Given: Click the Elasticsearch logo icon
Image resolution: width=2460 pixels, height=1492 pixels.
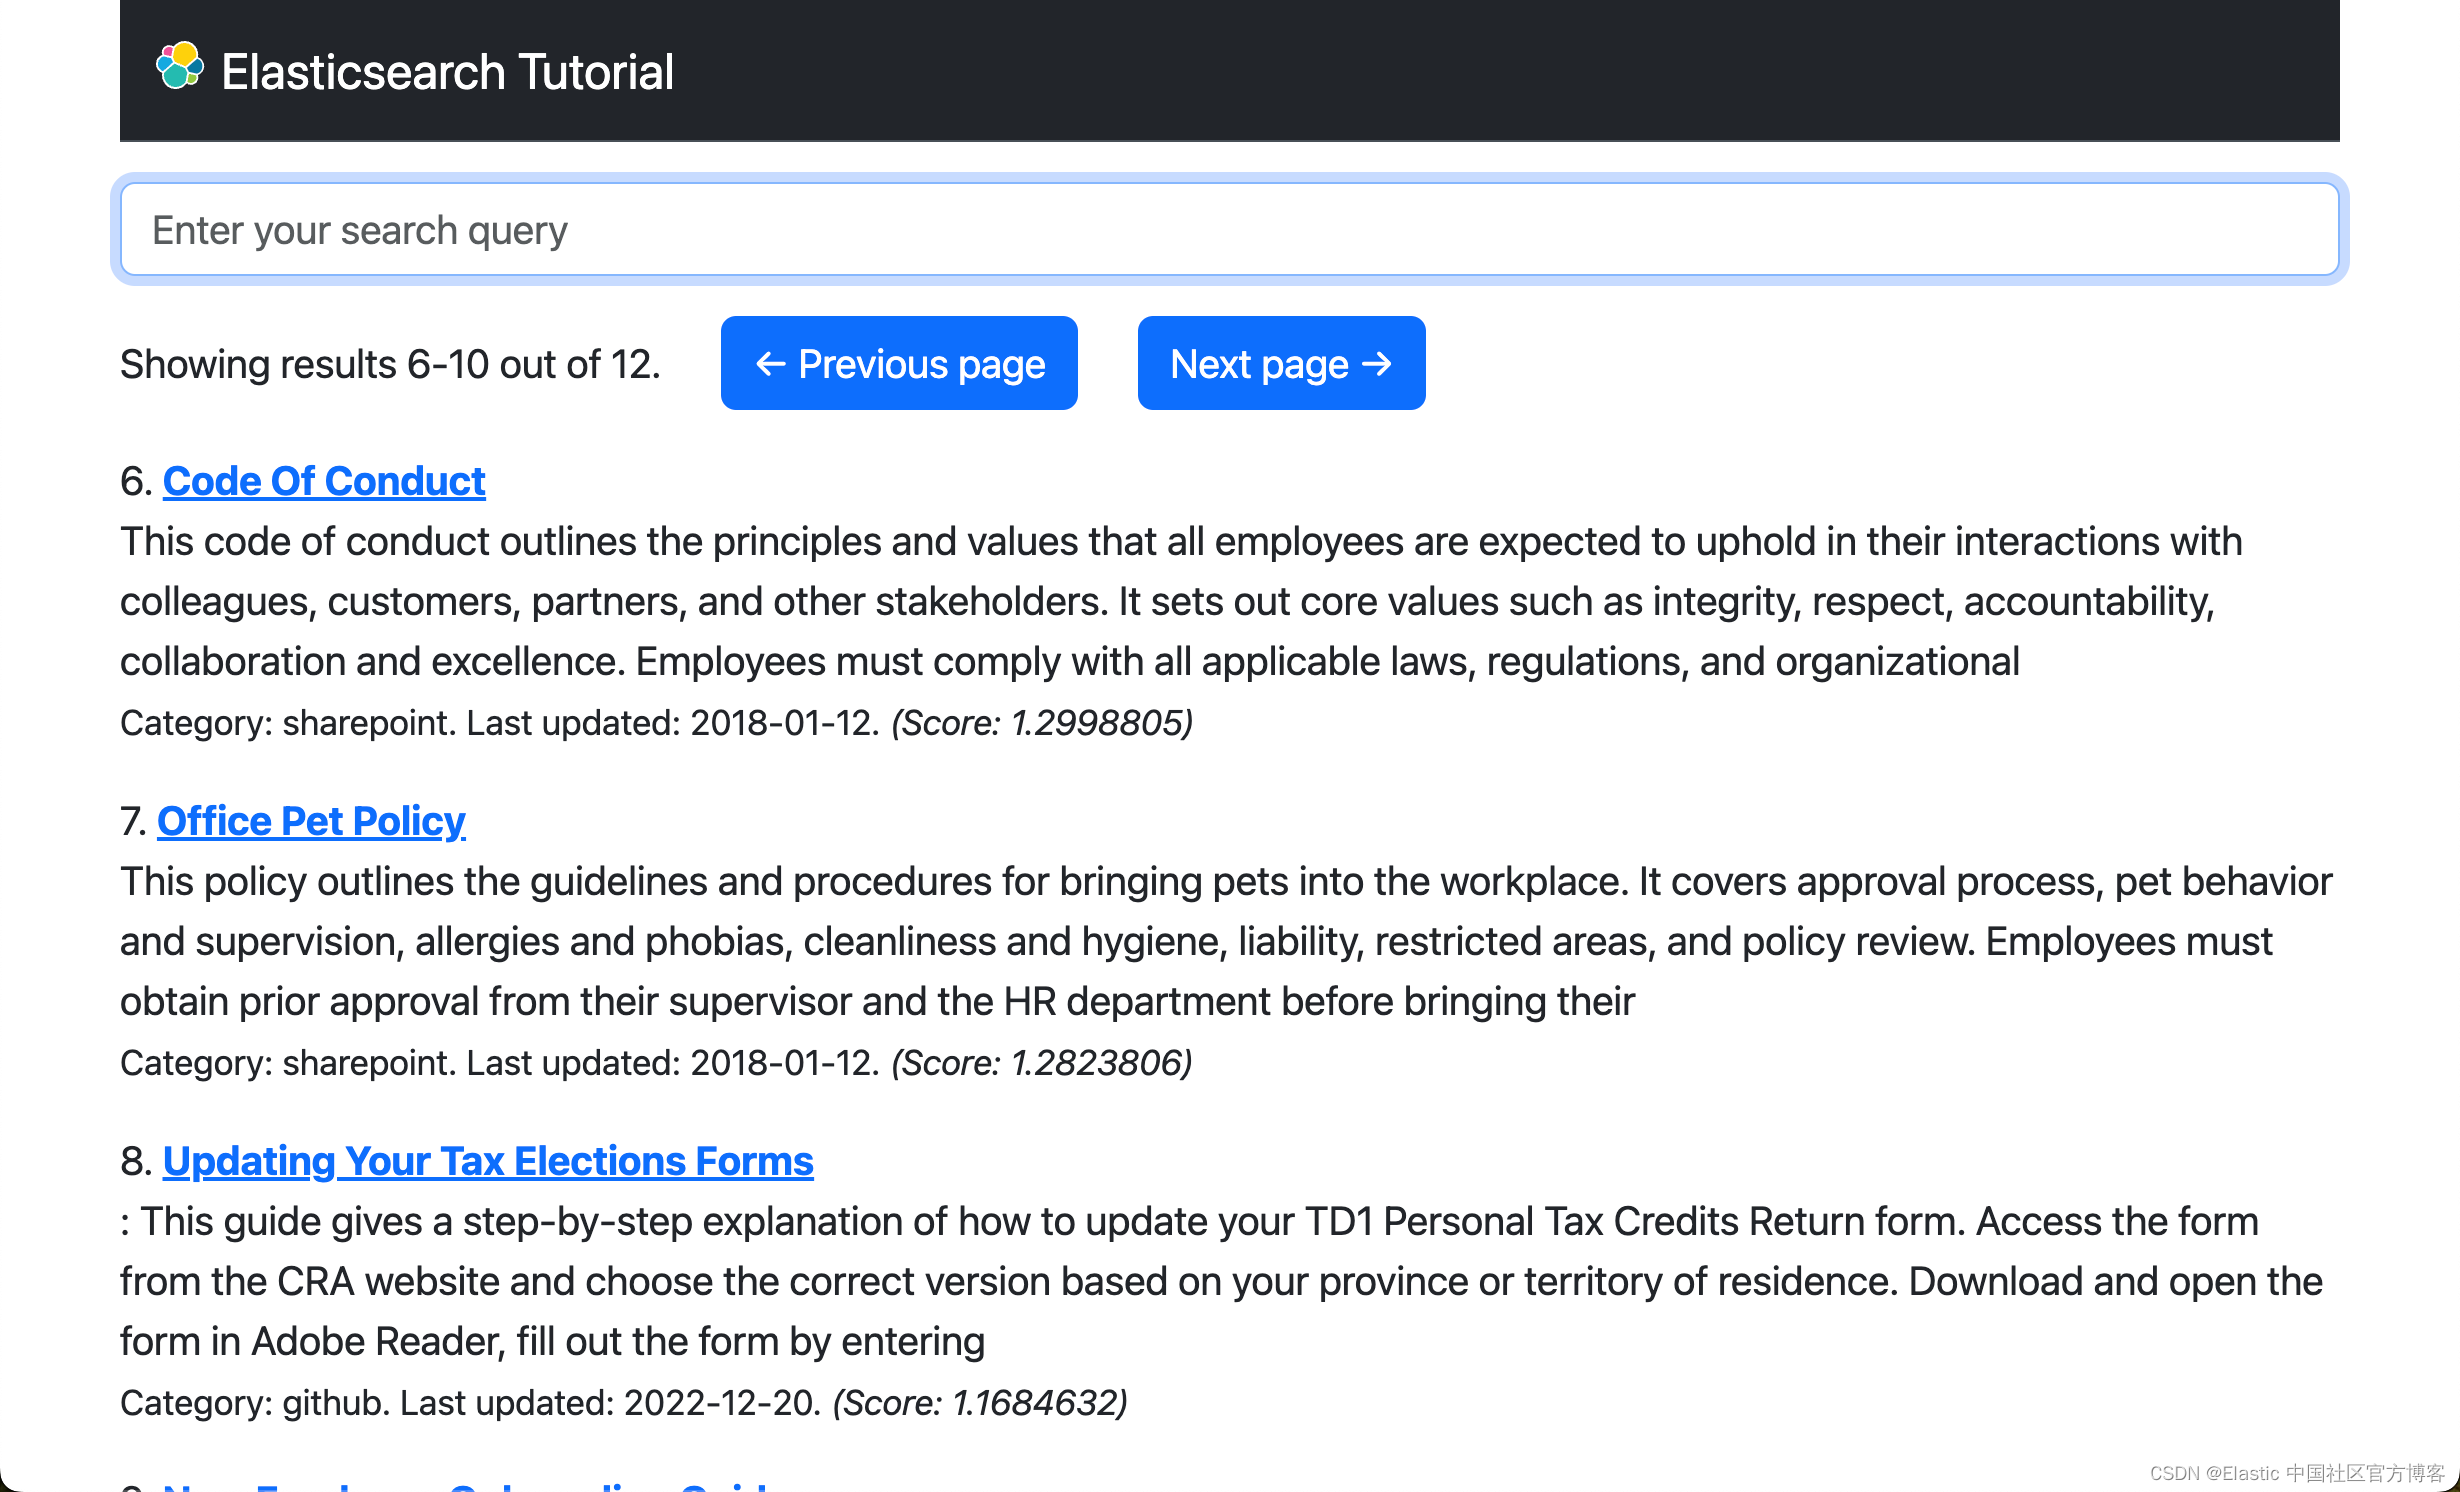Looking at the screenshot, I should [x=180, y=66].
